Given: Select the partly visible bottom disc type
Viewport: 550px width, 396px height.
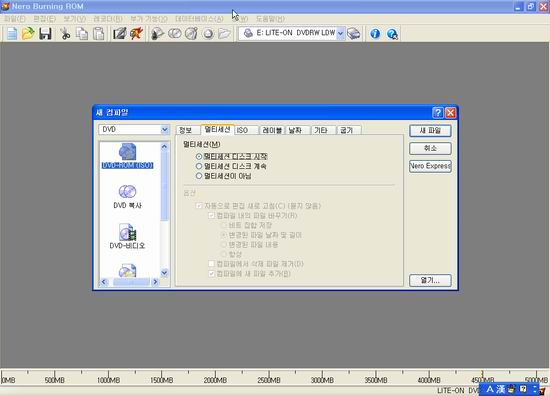Looking at the screenshot, I should click(x=127, y=270).
